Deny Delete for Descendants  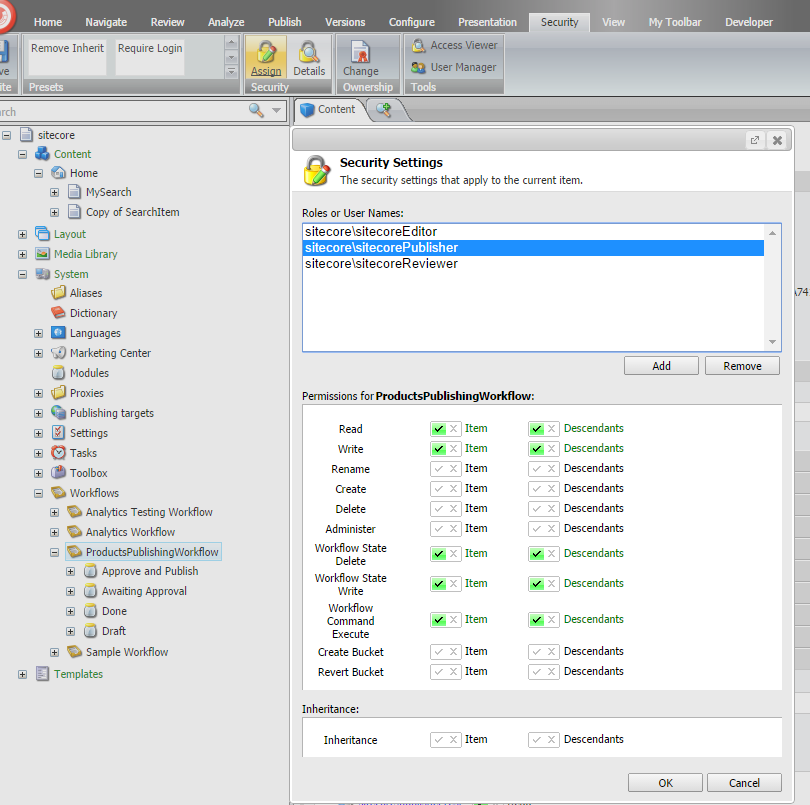(551, 509)
